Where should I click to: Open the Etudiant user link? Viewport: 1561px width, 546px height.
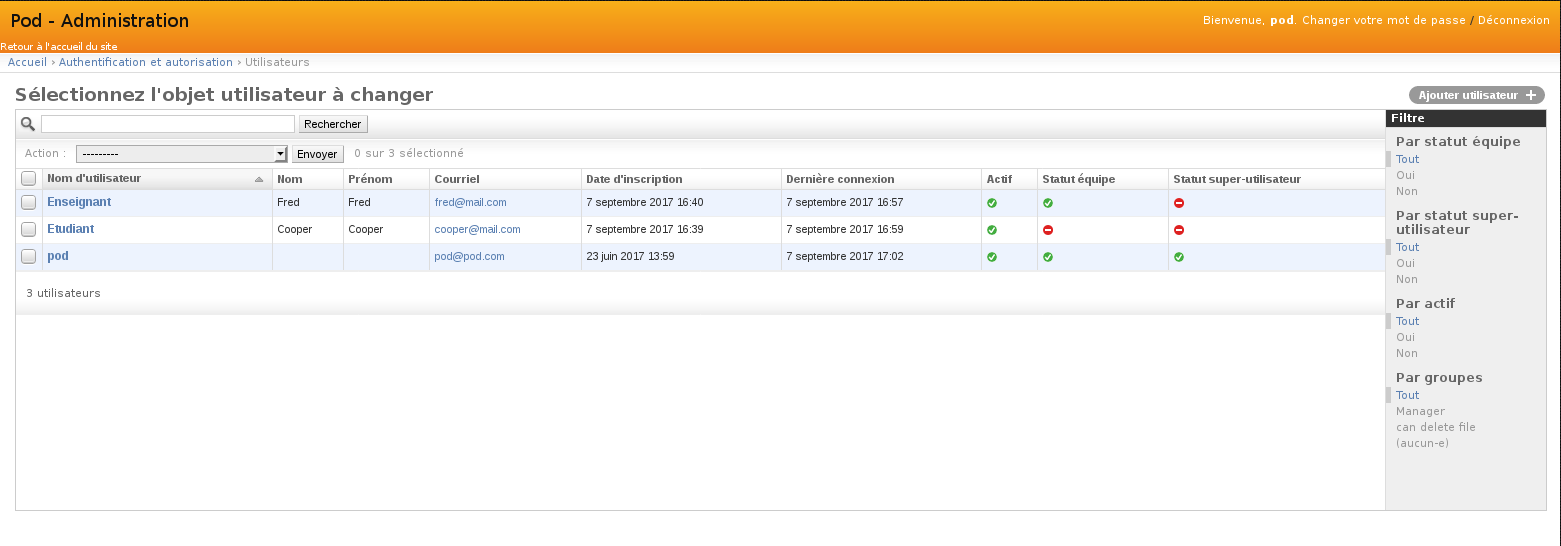pos(71,229)
